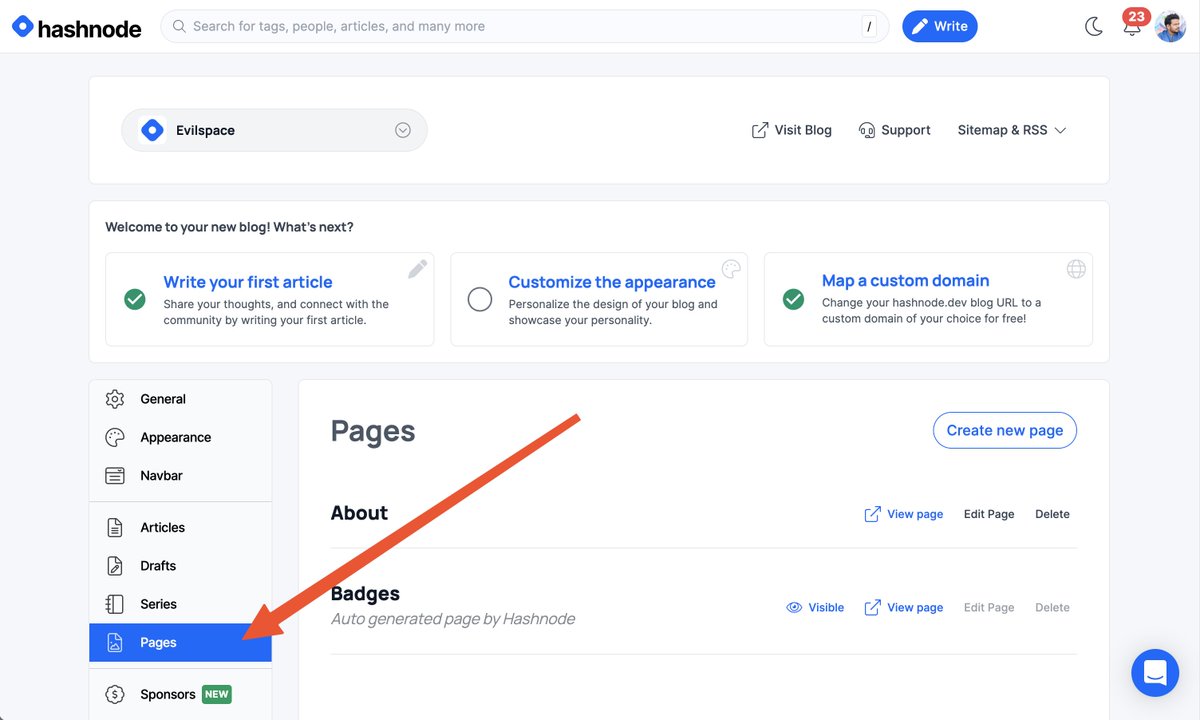1200x720 pixels.
Task: Click About row's external-link icon
Action: point(873,514)
